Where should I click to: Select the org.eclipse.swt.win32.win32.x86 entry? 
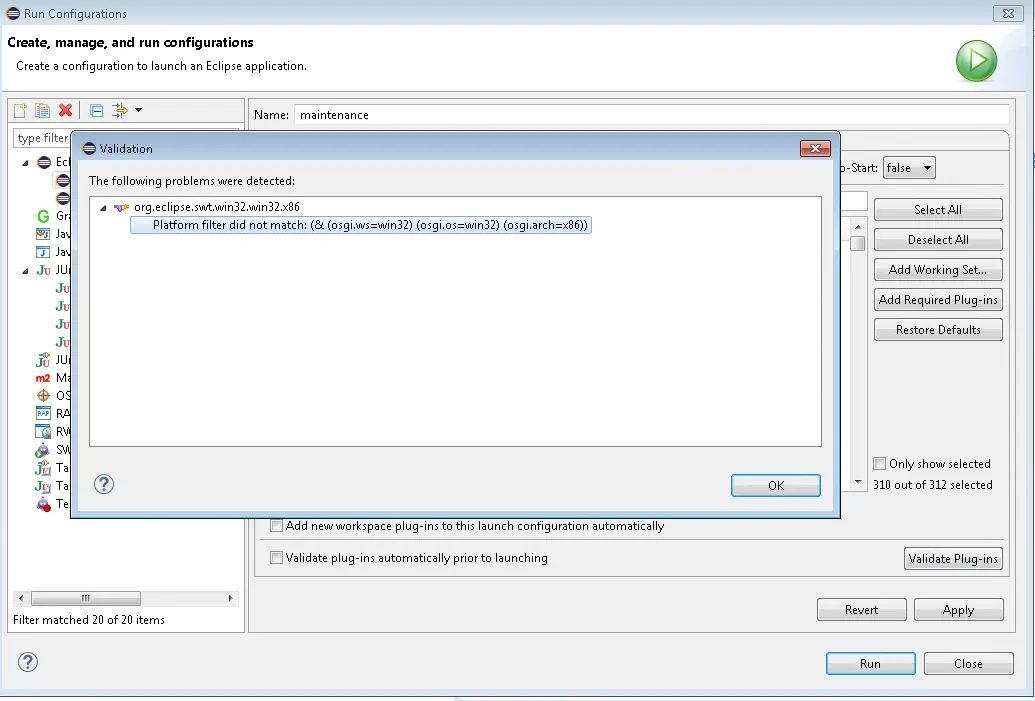(x=217, y=207)
